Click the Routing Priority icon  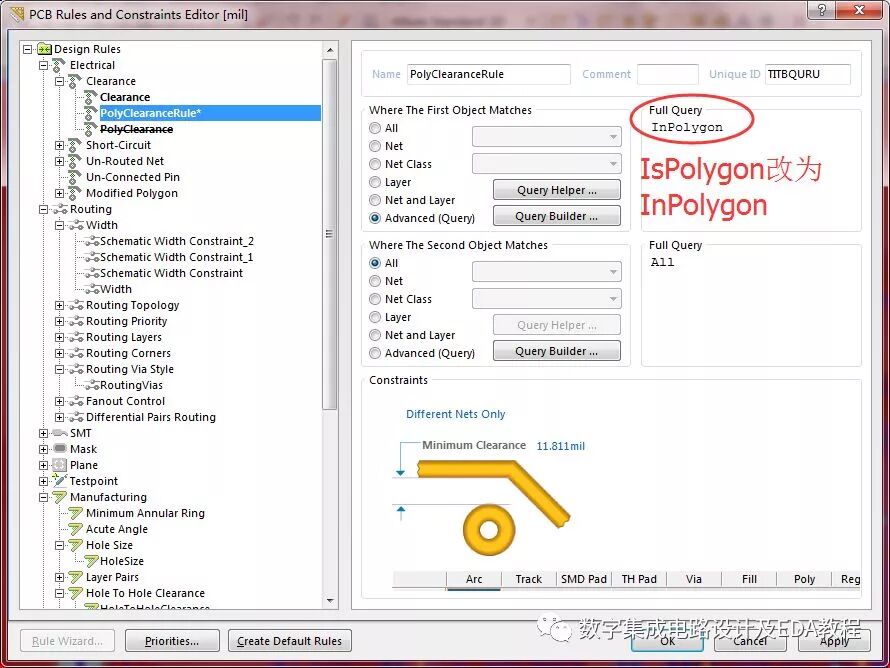pyautogui.click(x=76, y=321)
